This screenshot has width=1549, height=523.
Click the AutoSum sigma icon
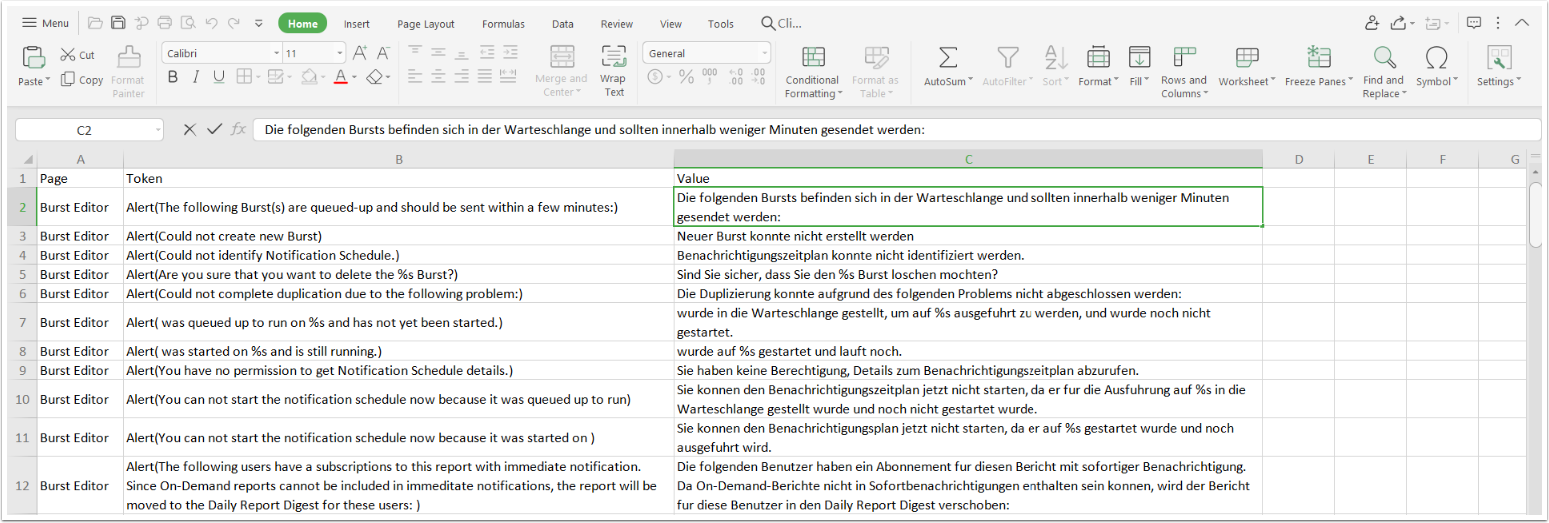click(947, 57)
